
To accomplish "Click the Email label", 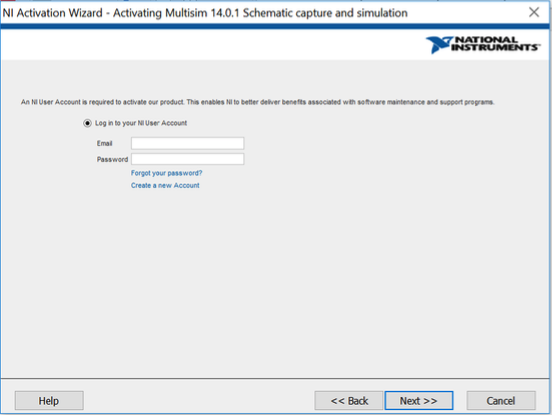I will [105, 143].
